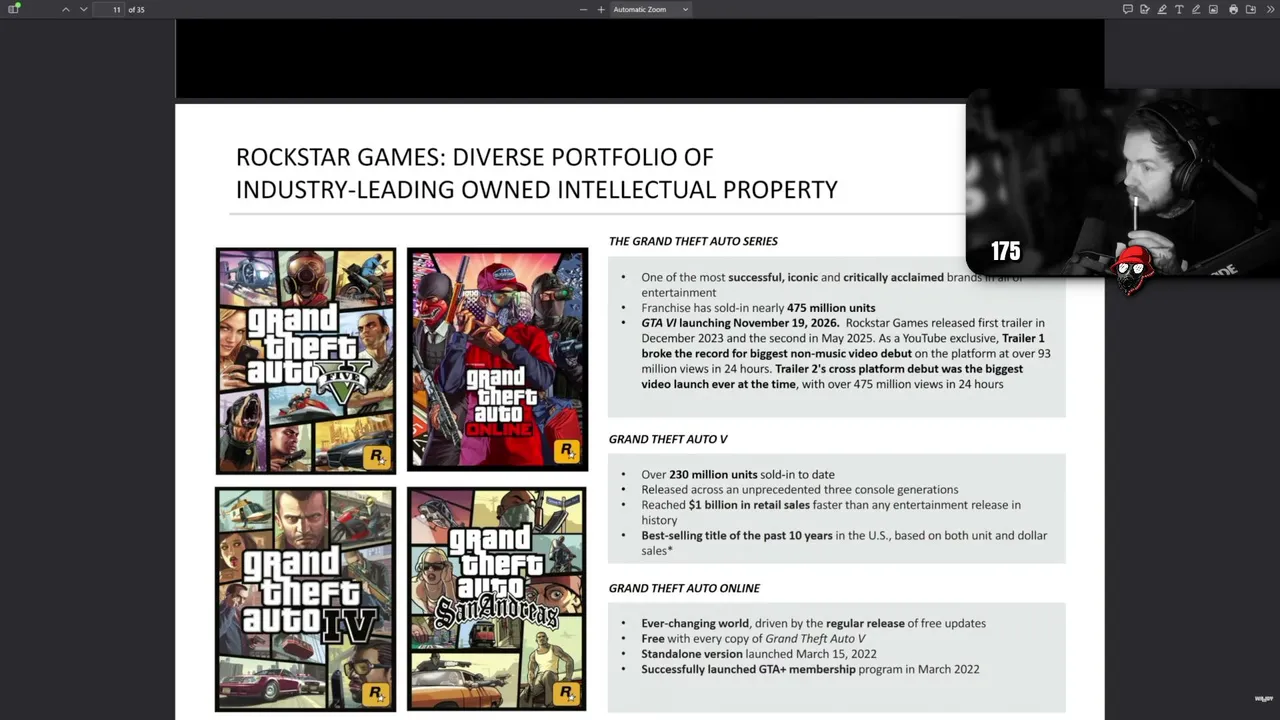1280x720 pixels.
Task: Zoom out of the PDF
Action: click(583, 9)
